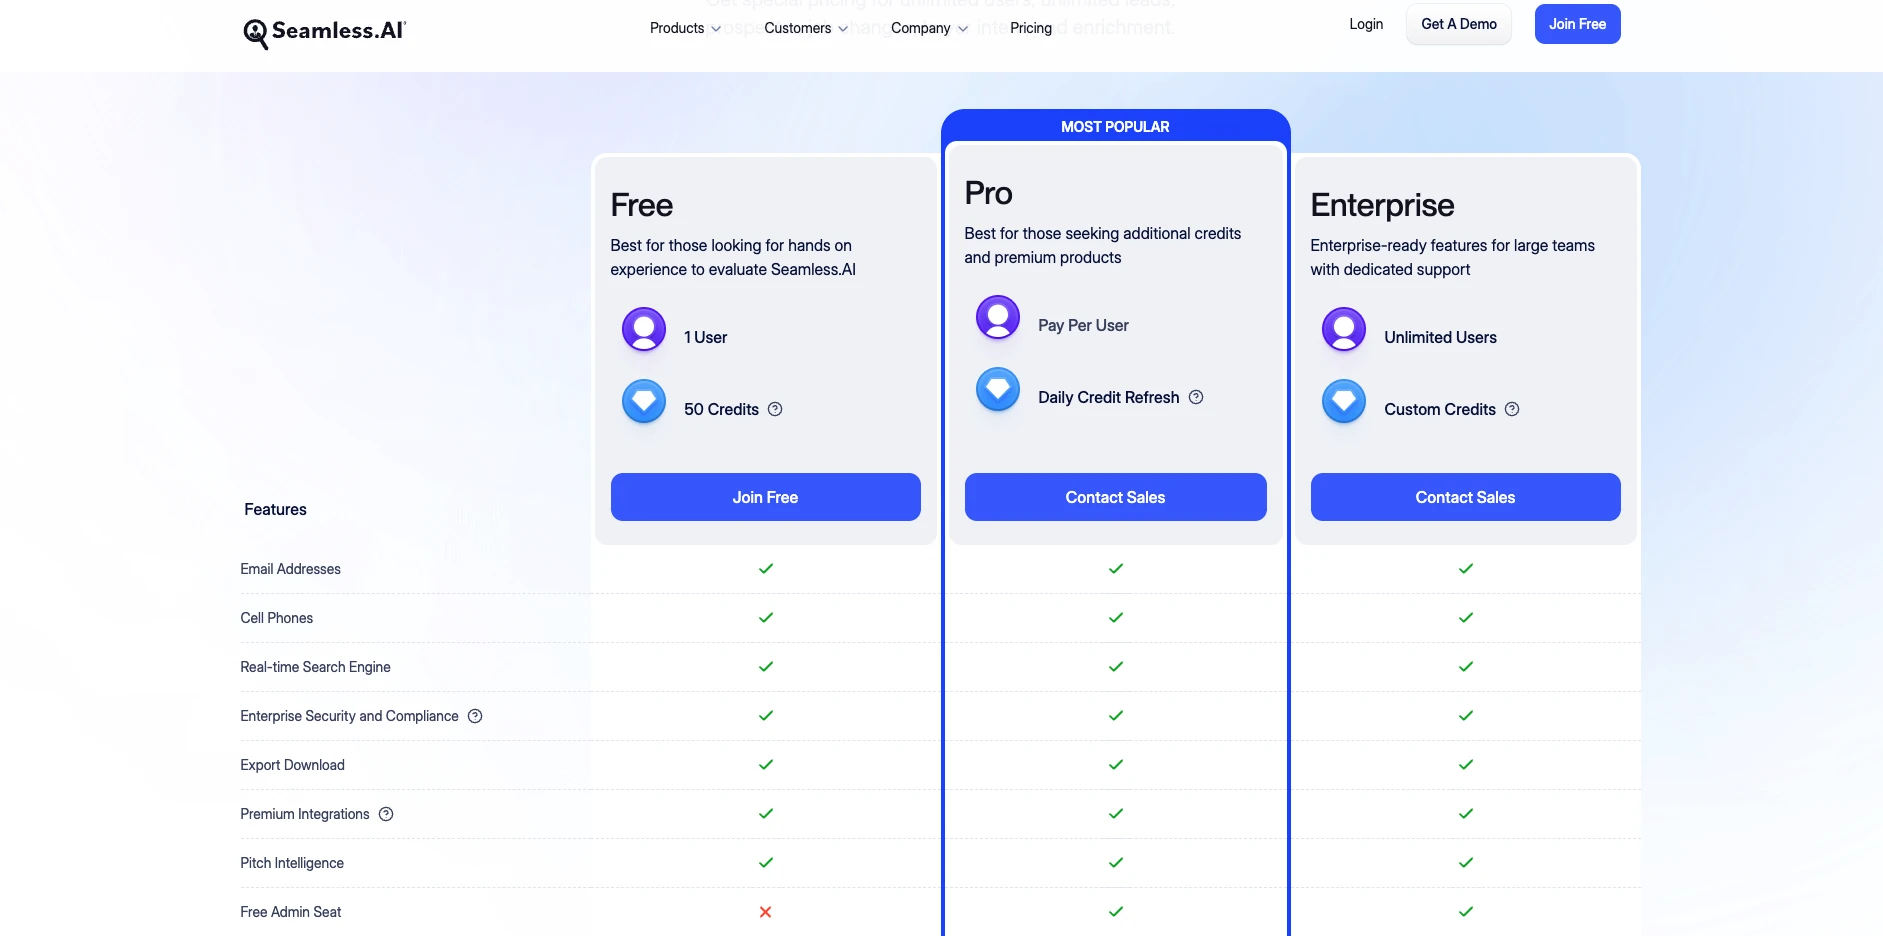1883x936 pixels.
Task: Click red X for Free Admin Seat
Action: (x=766, y=912)
